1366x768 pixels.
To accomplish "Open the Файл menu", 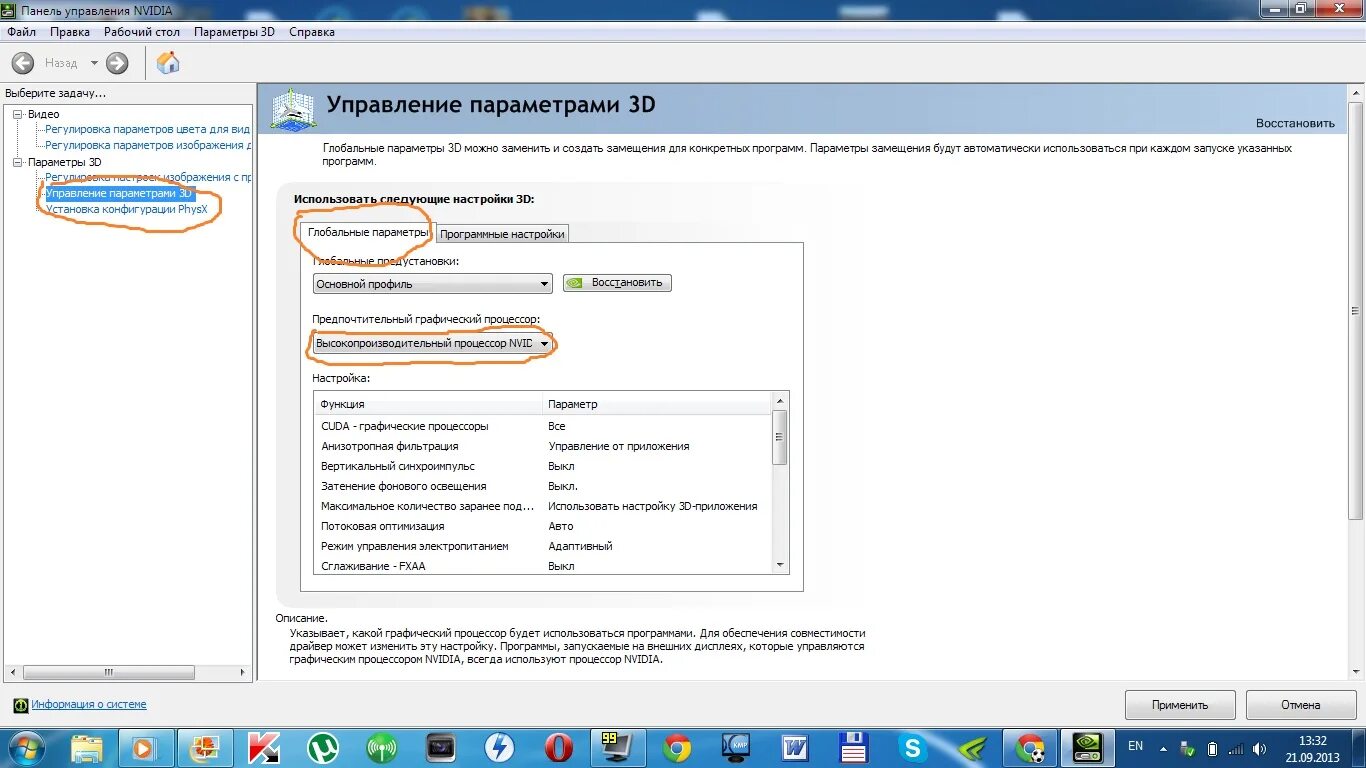I will click(21, 32).
